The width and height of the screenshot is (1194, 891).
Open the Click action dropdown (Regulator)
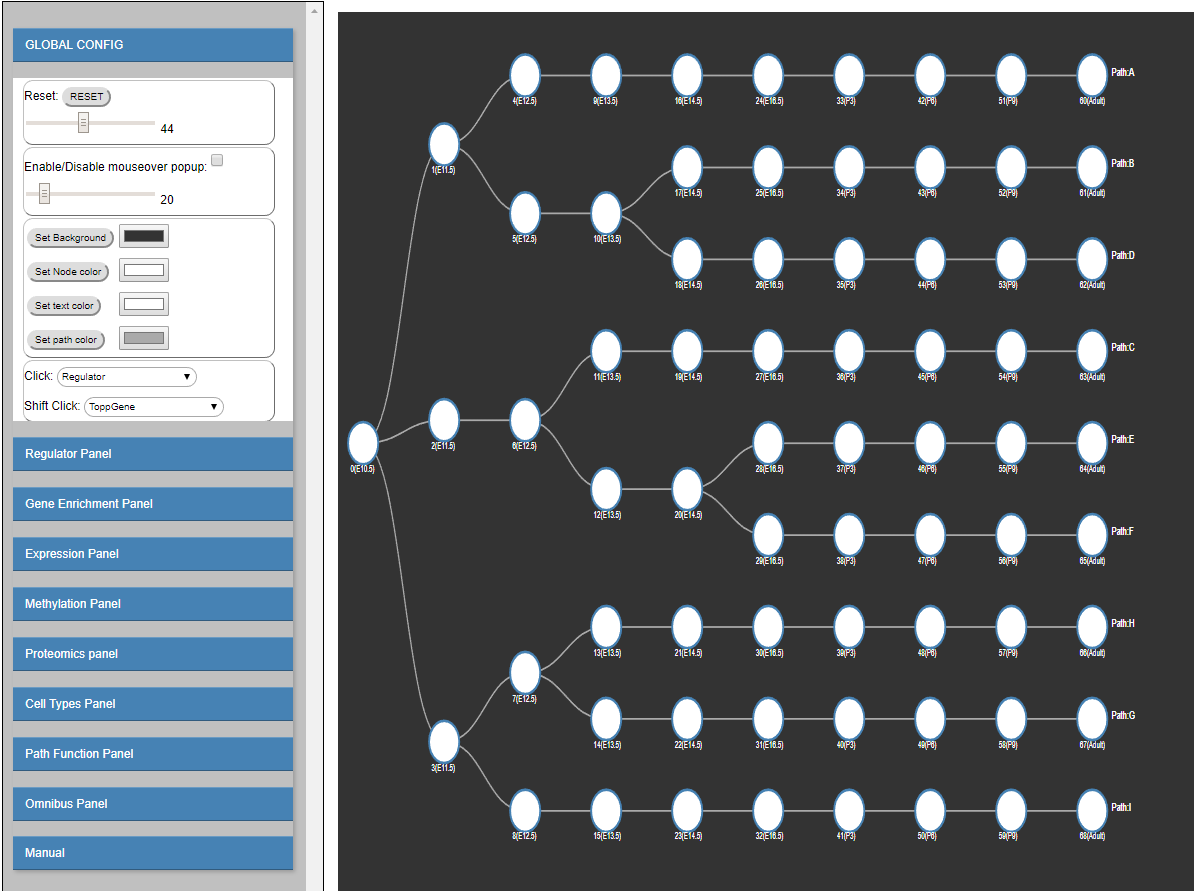point(127,377)
